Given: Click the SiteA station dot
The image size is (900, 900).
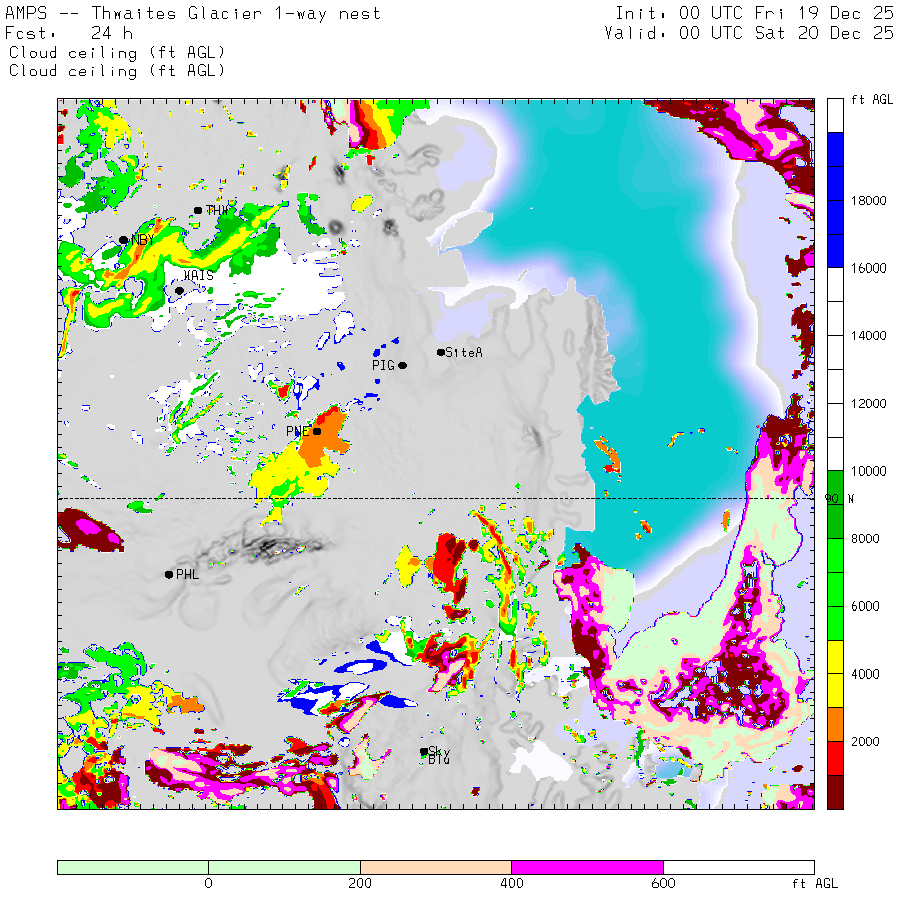Looking at the screenshot, I should pyautogui.click(x=441, y=352).
